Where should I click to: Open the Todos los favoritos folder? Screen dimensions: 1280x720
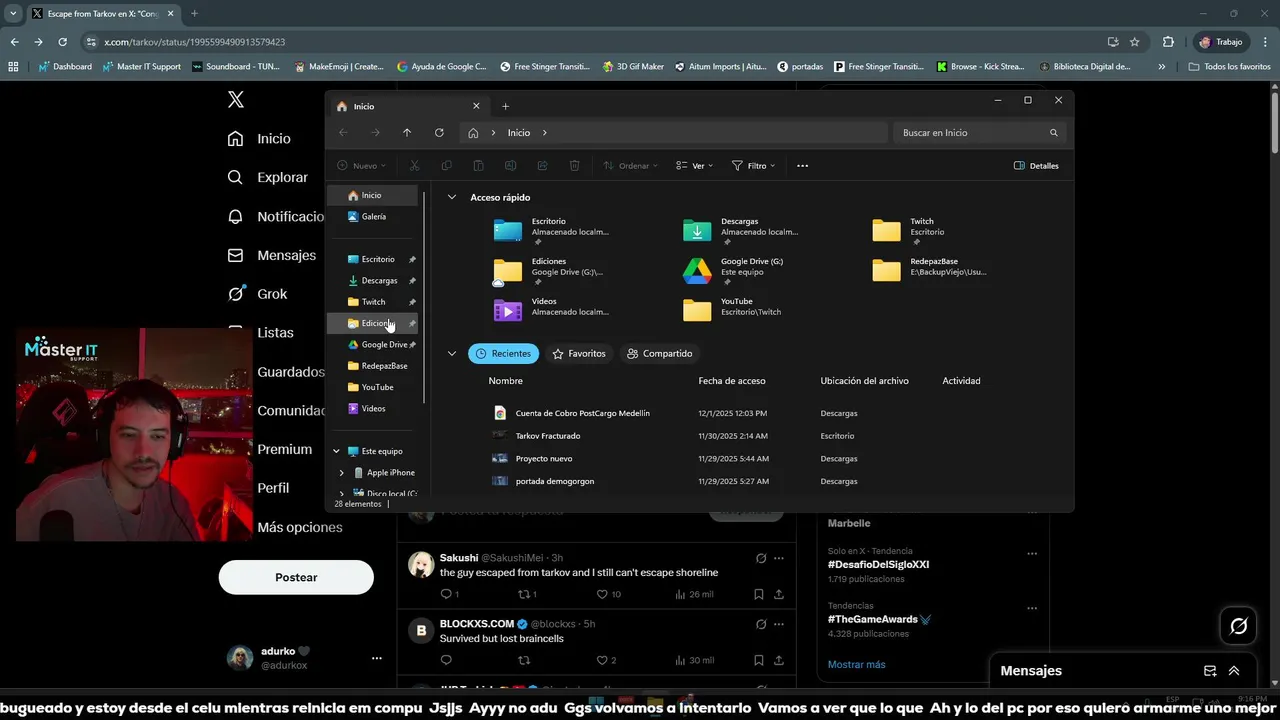pyautogui.click(x=1229, y=67)
